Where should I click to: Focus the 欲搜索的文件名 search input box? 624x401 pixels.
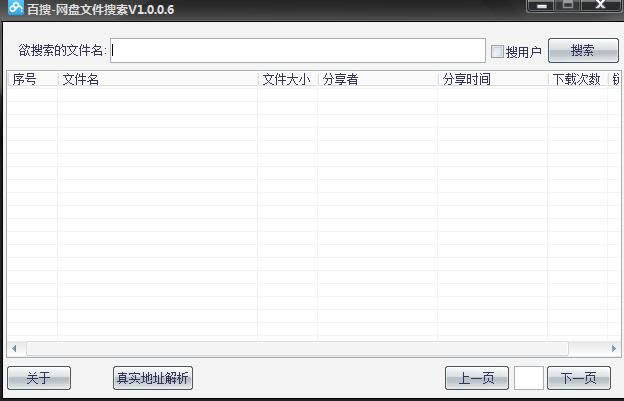coord(298,51)
